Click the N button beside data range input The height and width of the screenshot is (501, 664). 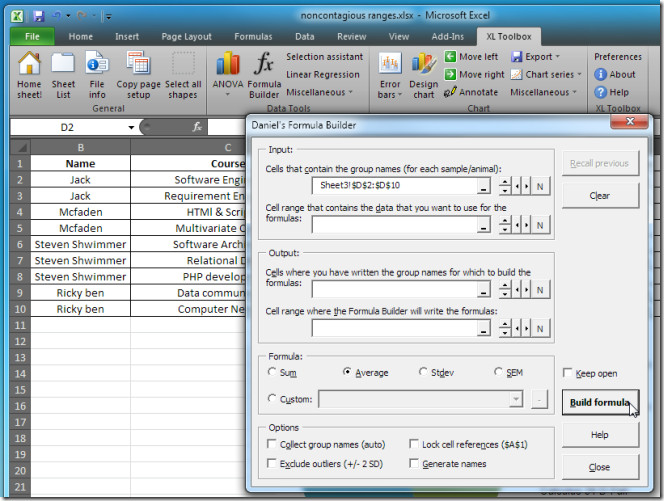pyautogui.click(x=540, y=225)
